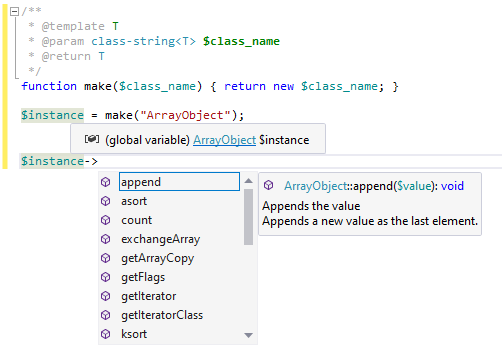The width and height of the screenshot is (502, 362).
Task: Choose getIteratorClass from completion list
Action: (162, 315)
